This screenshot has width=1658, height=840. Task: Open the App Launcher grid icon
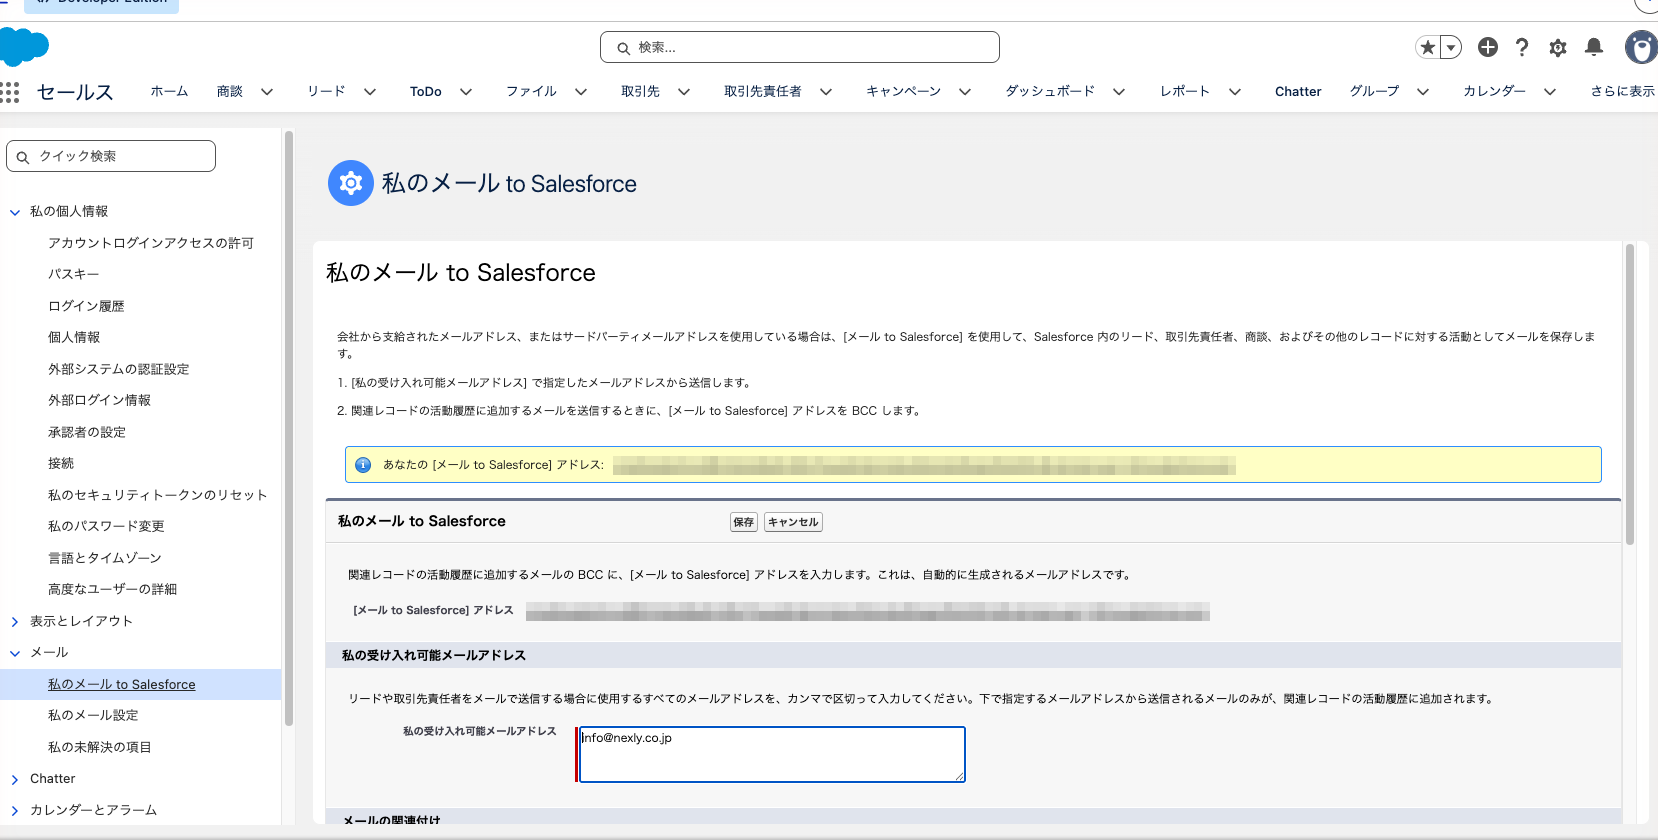pos(10,92)
